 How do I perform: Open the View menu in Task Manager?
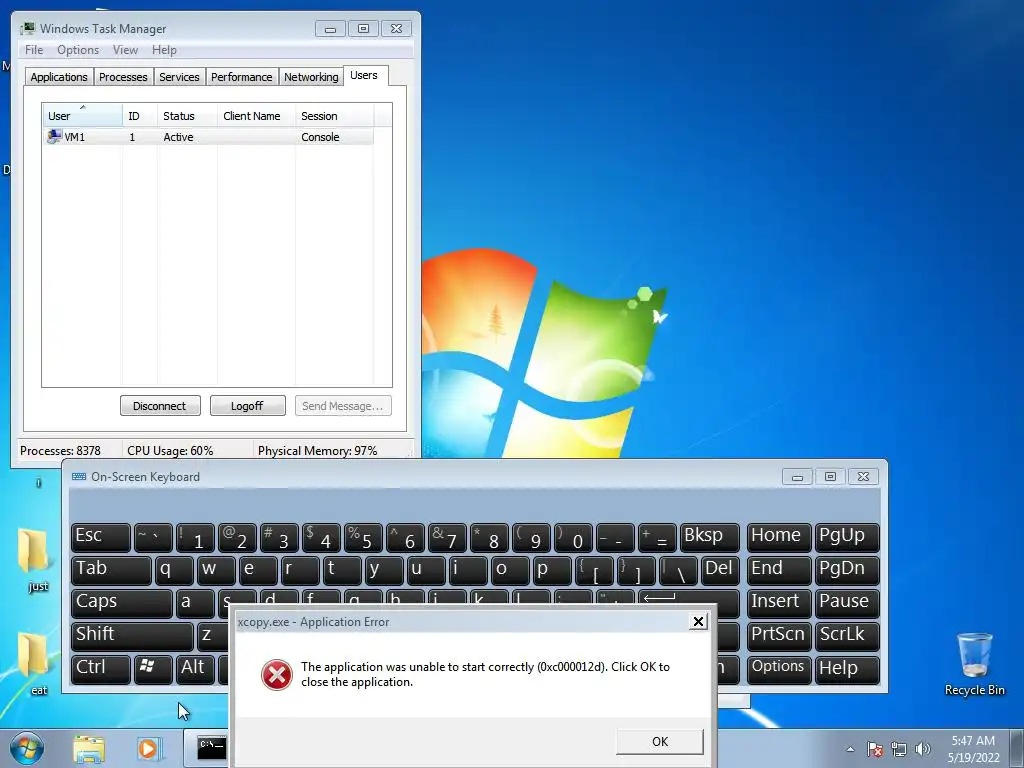coord(125,50)
